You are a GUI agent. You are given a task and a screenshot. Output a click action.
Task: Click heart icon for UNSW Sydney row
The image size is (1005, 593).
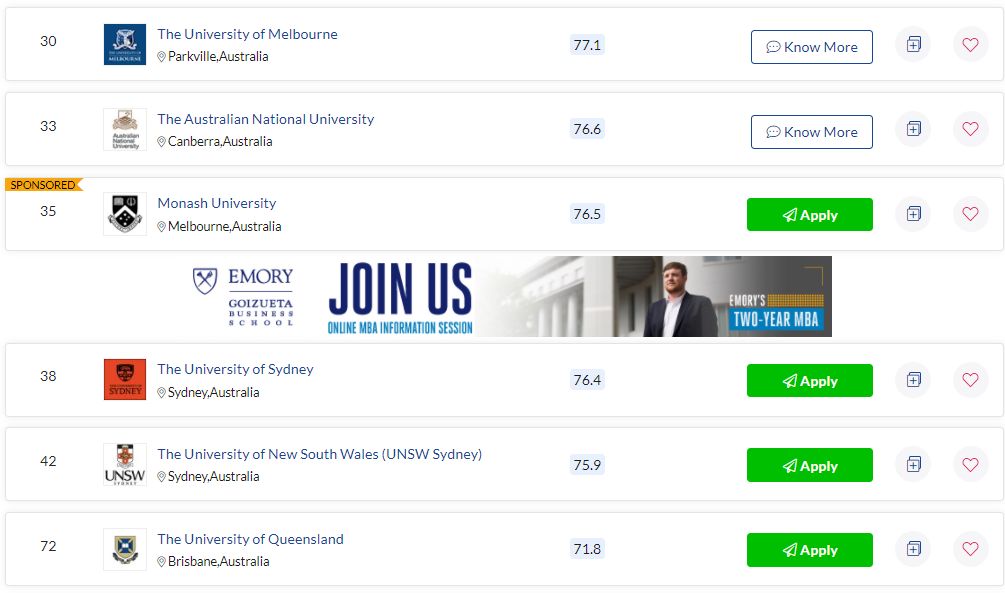click(970, 464)
